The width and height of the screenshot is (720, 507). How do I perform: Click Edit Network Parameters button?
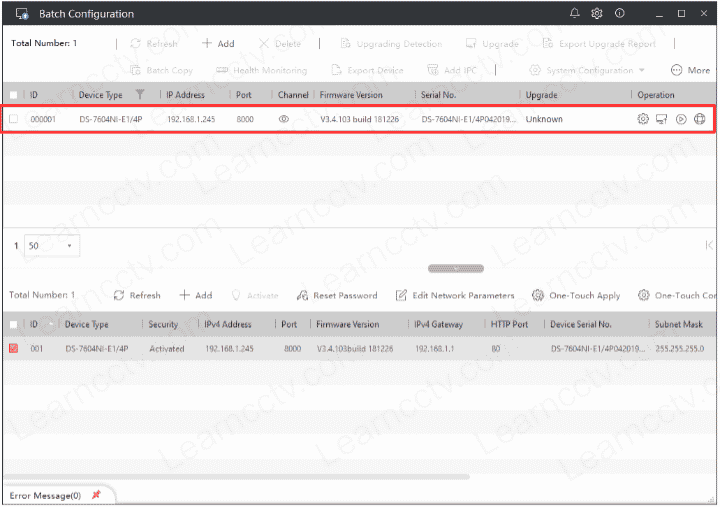point(455,296)
